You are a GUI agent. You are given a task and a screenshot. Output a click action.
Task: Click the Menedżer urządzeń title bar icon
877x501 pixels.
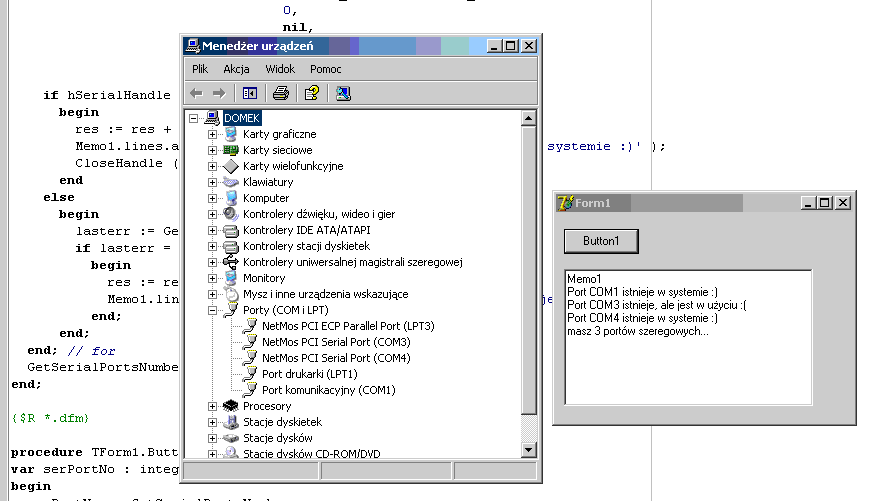pos(192,46)
